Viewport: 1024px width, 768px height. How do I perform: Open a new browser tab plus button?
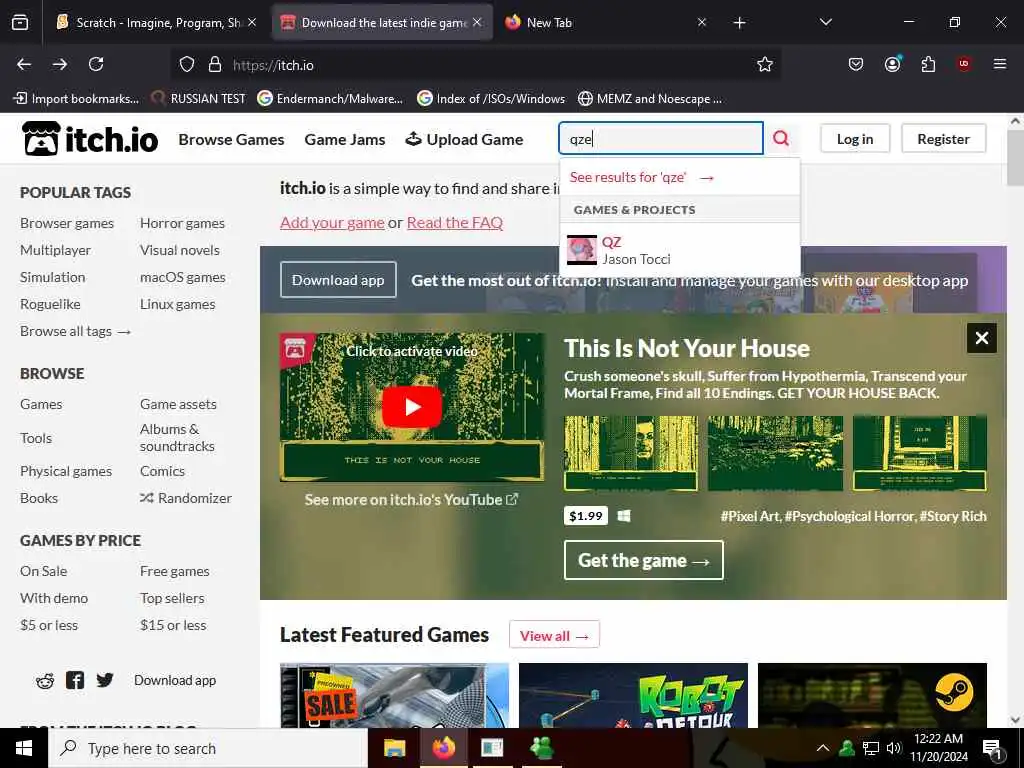pyautogui.click(x=739, y=23)
